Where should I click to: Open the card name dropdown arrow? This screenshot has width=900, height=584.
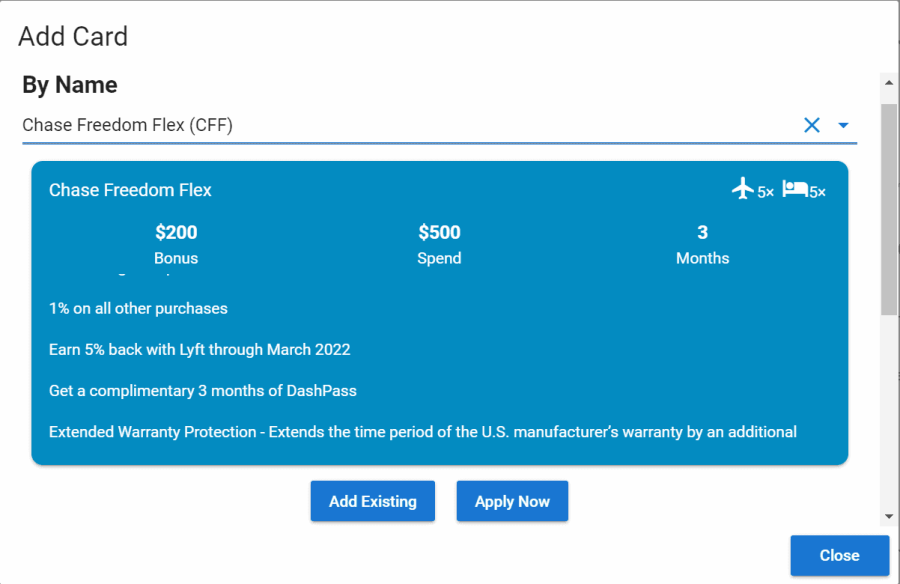tap(843, 125)
